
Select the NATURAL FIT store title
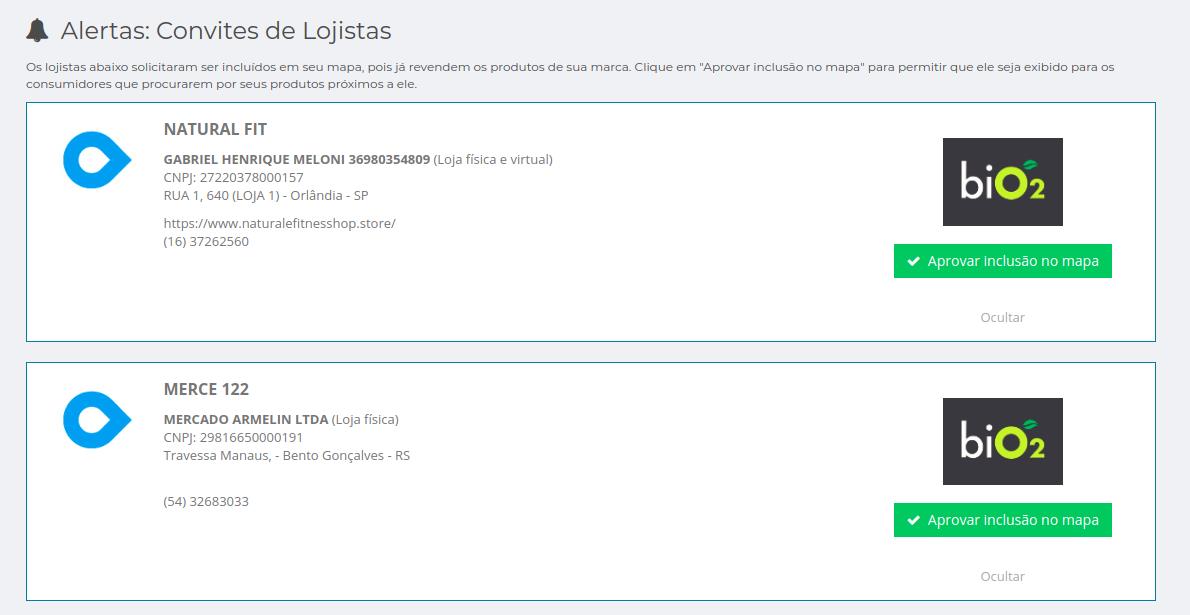[x=215, y=130]
